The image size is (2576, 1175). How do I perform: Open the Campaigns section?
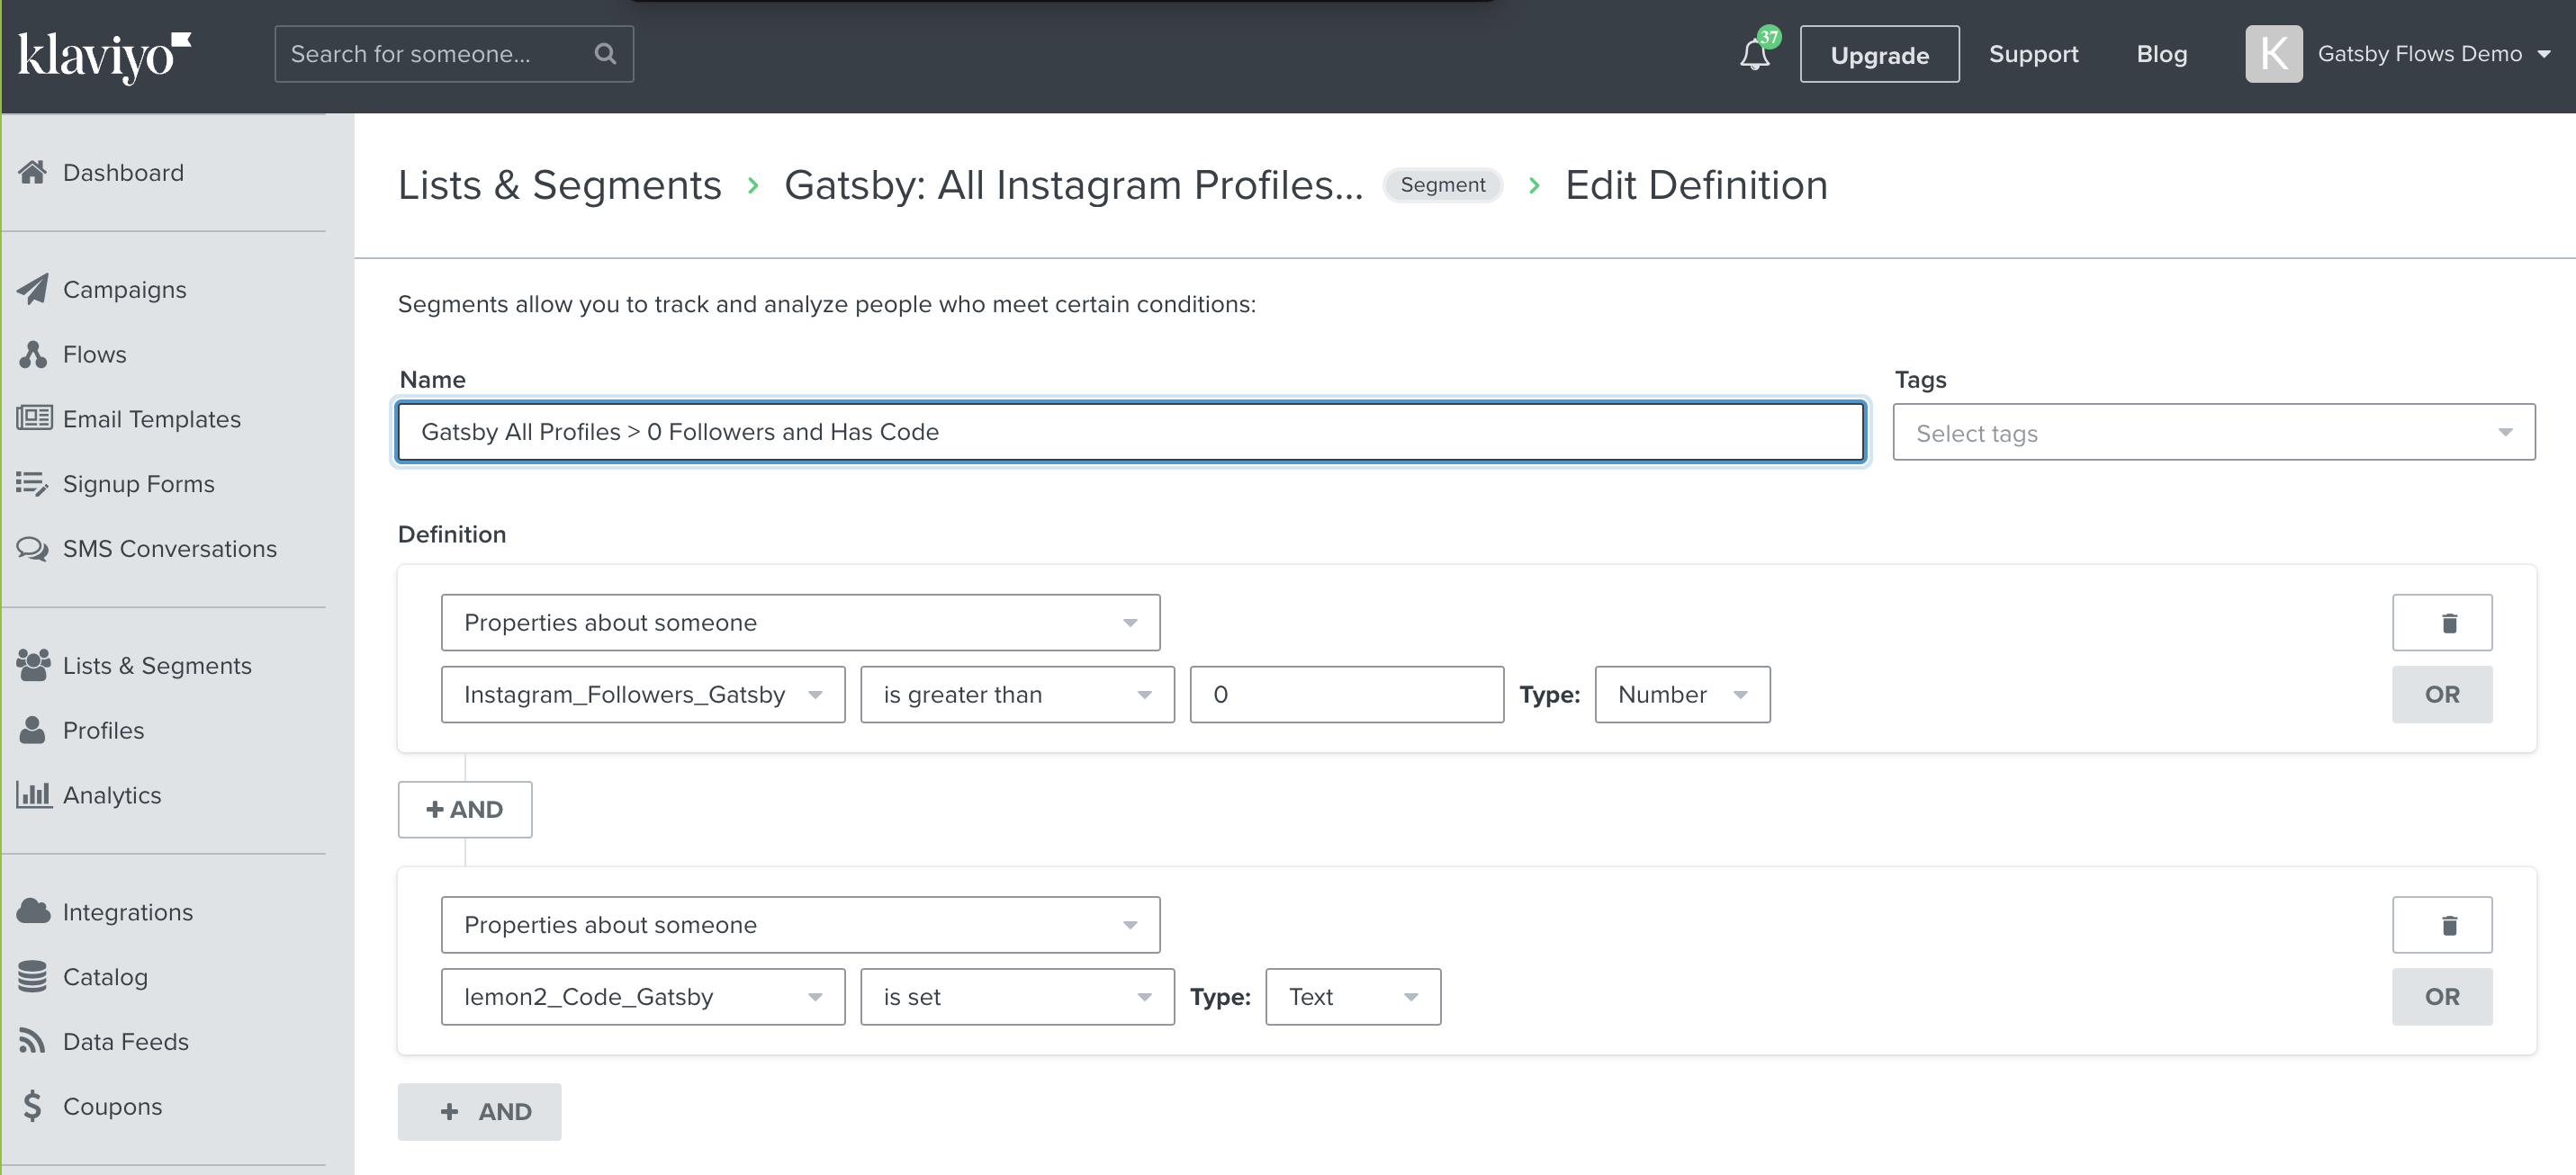click(124, 289)
